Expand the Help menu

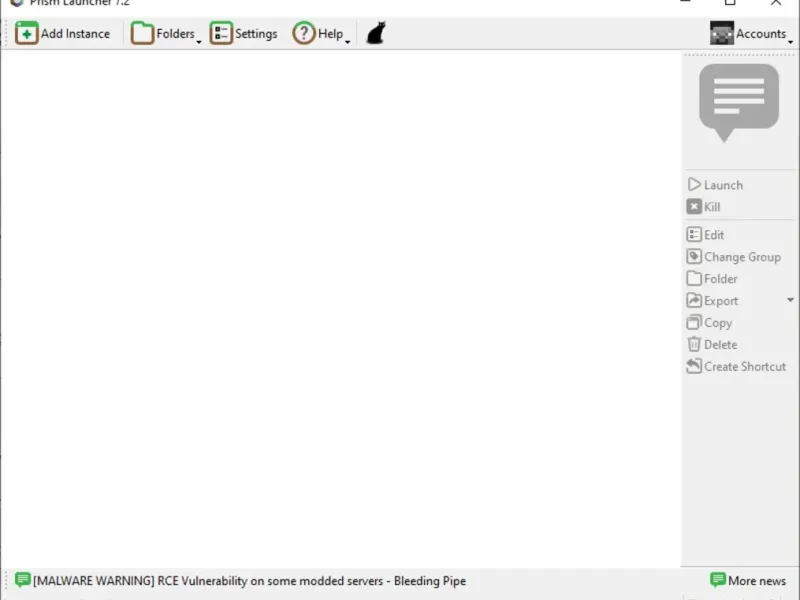(321, 34)
